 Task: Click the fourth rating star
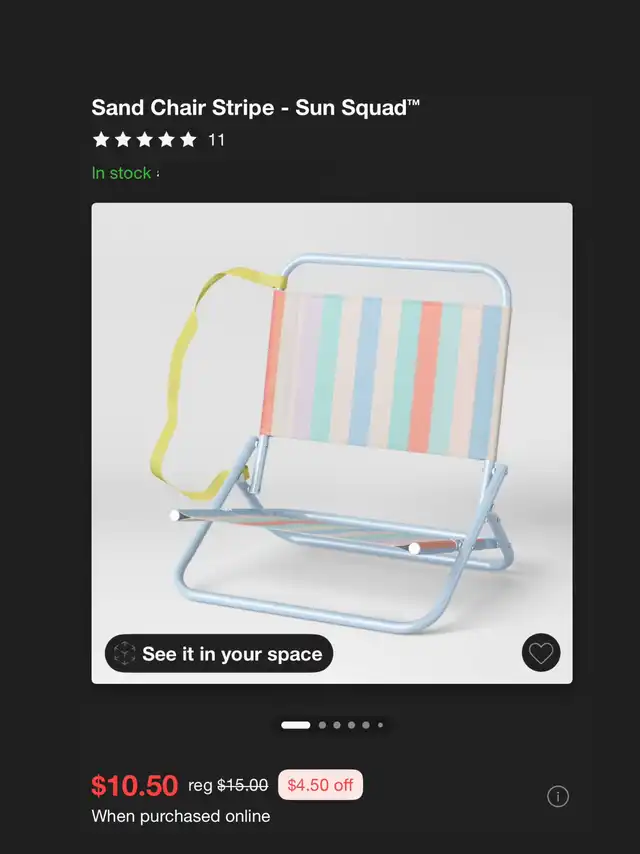point(166,140)
